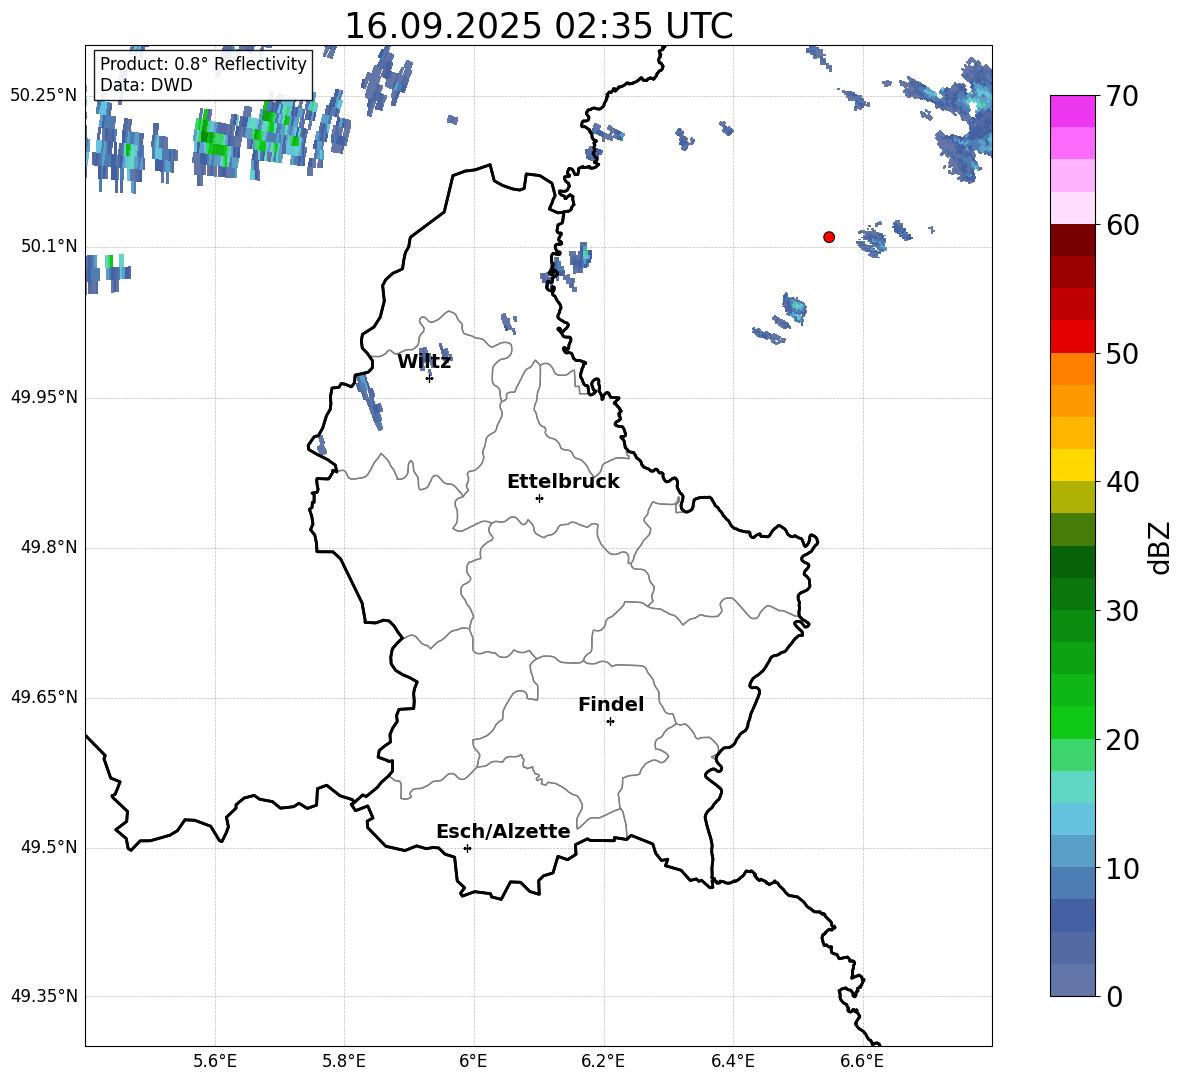
Task: Click the Esch/Alzette city label
Action: [x=503, y=831]
